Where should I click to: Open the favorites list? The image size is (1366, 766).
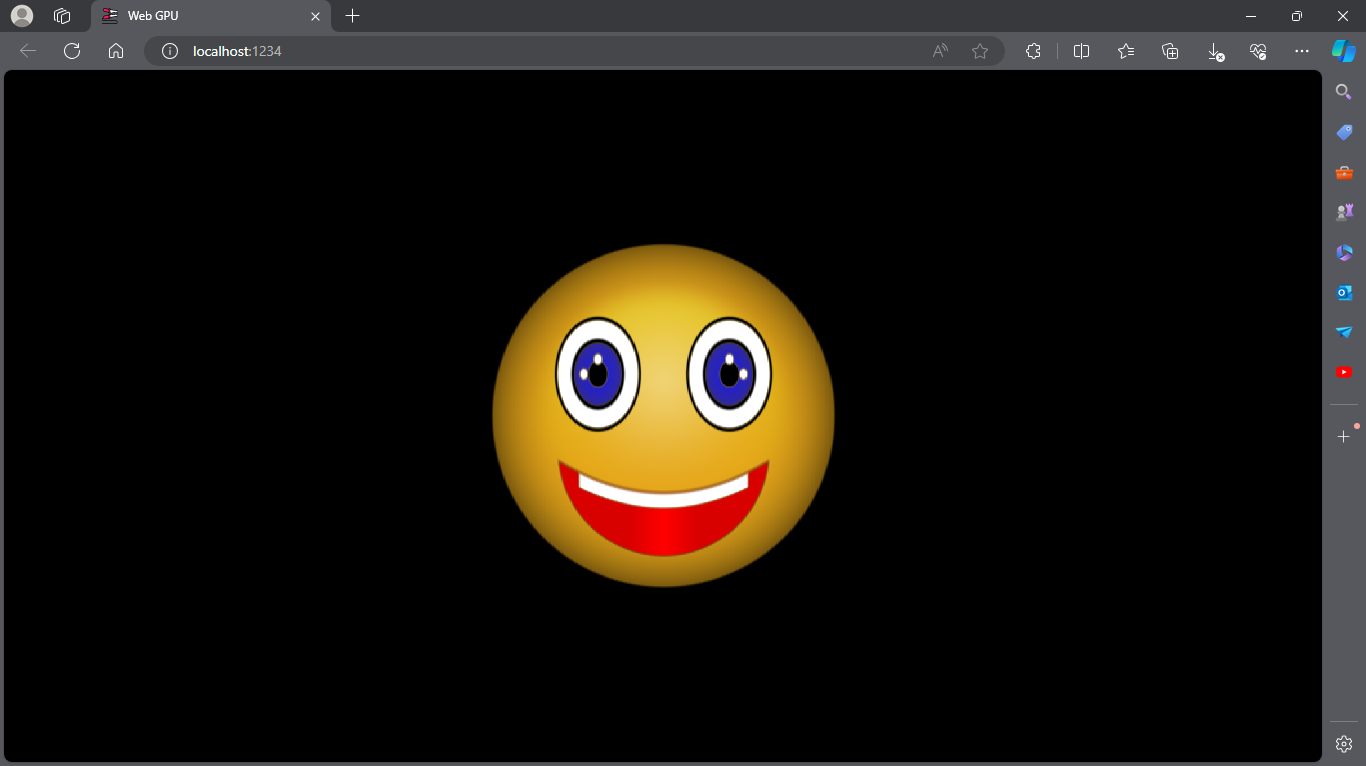1125,51
